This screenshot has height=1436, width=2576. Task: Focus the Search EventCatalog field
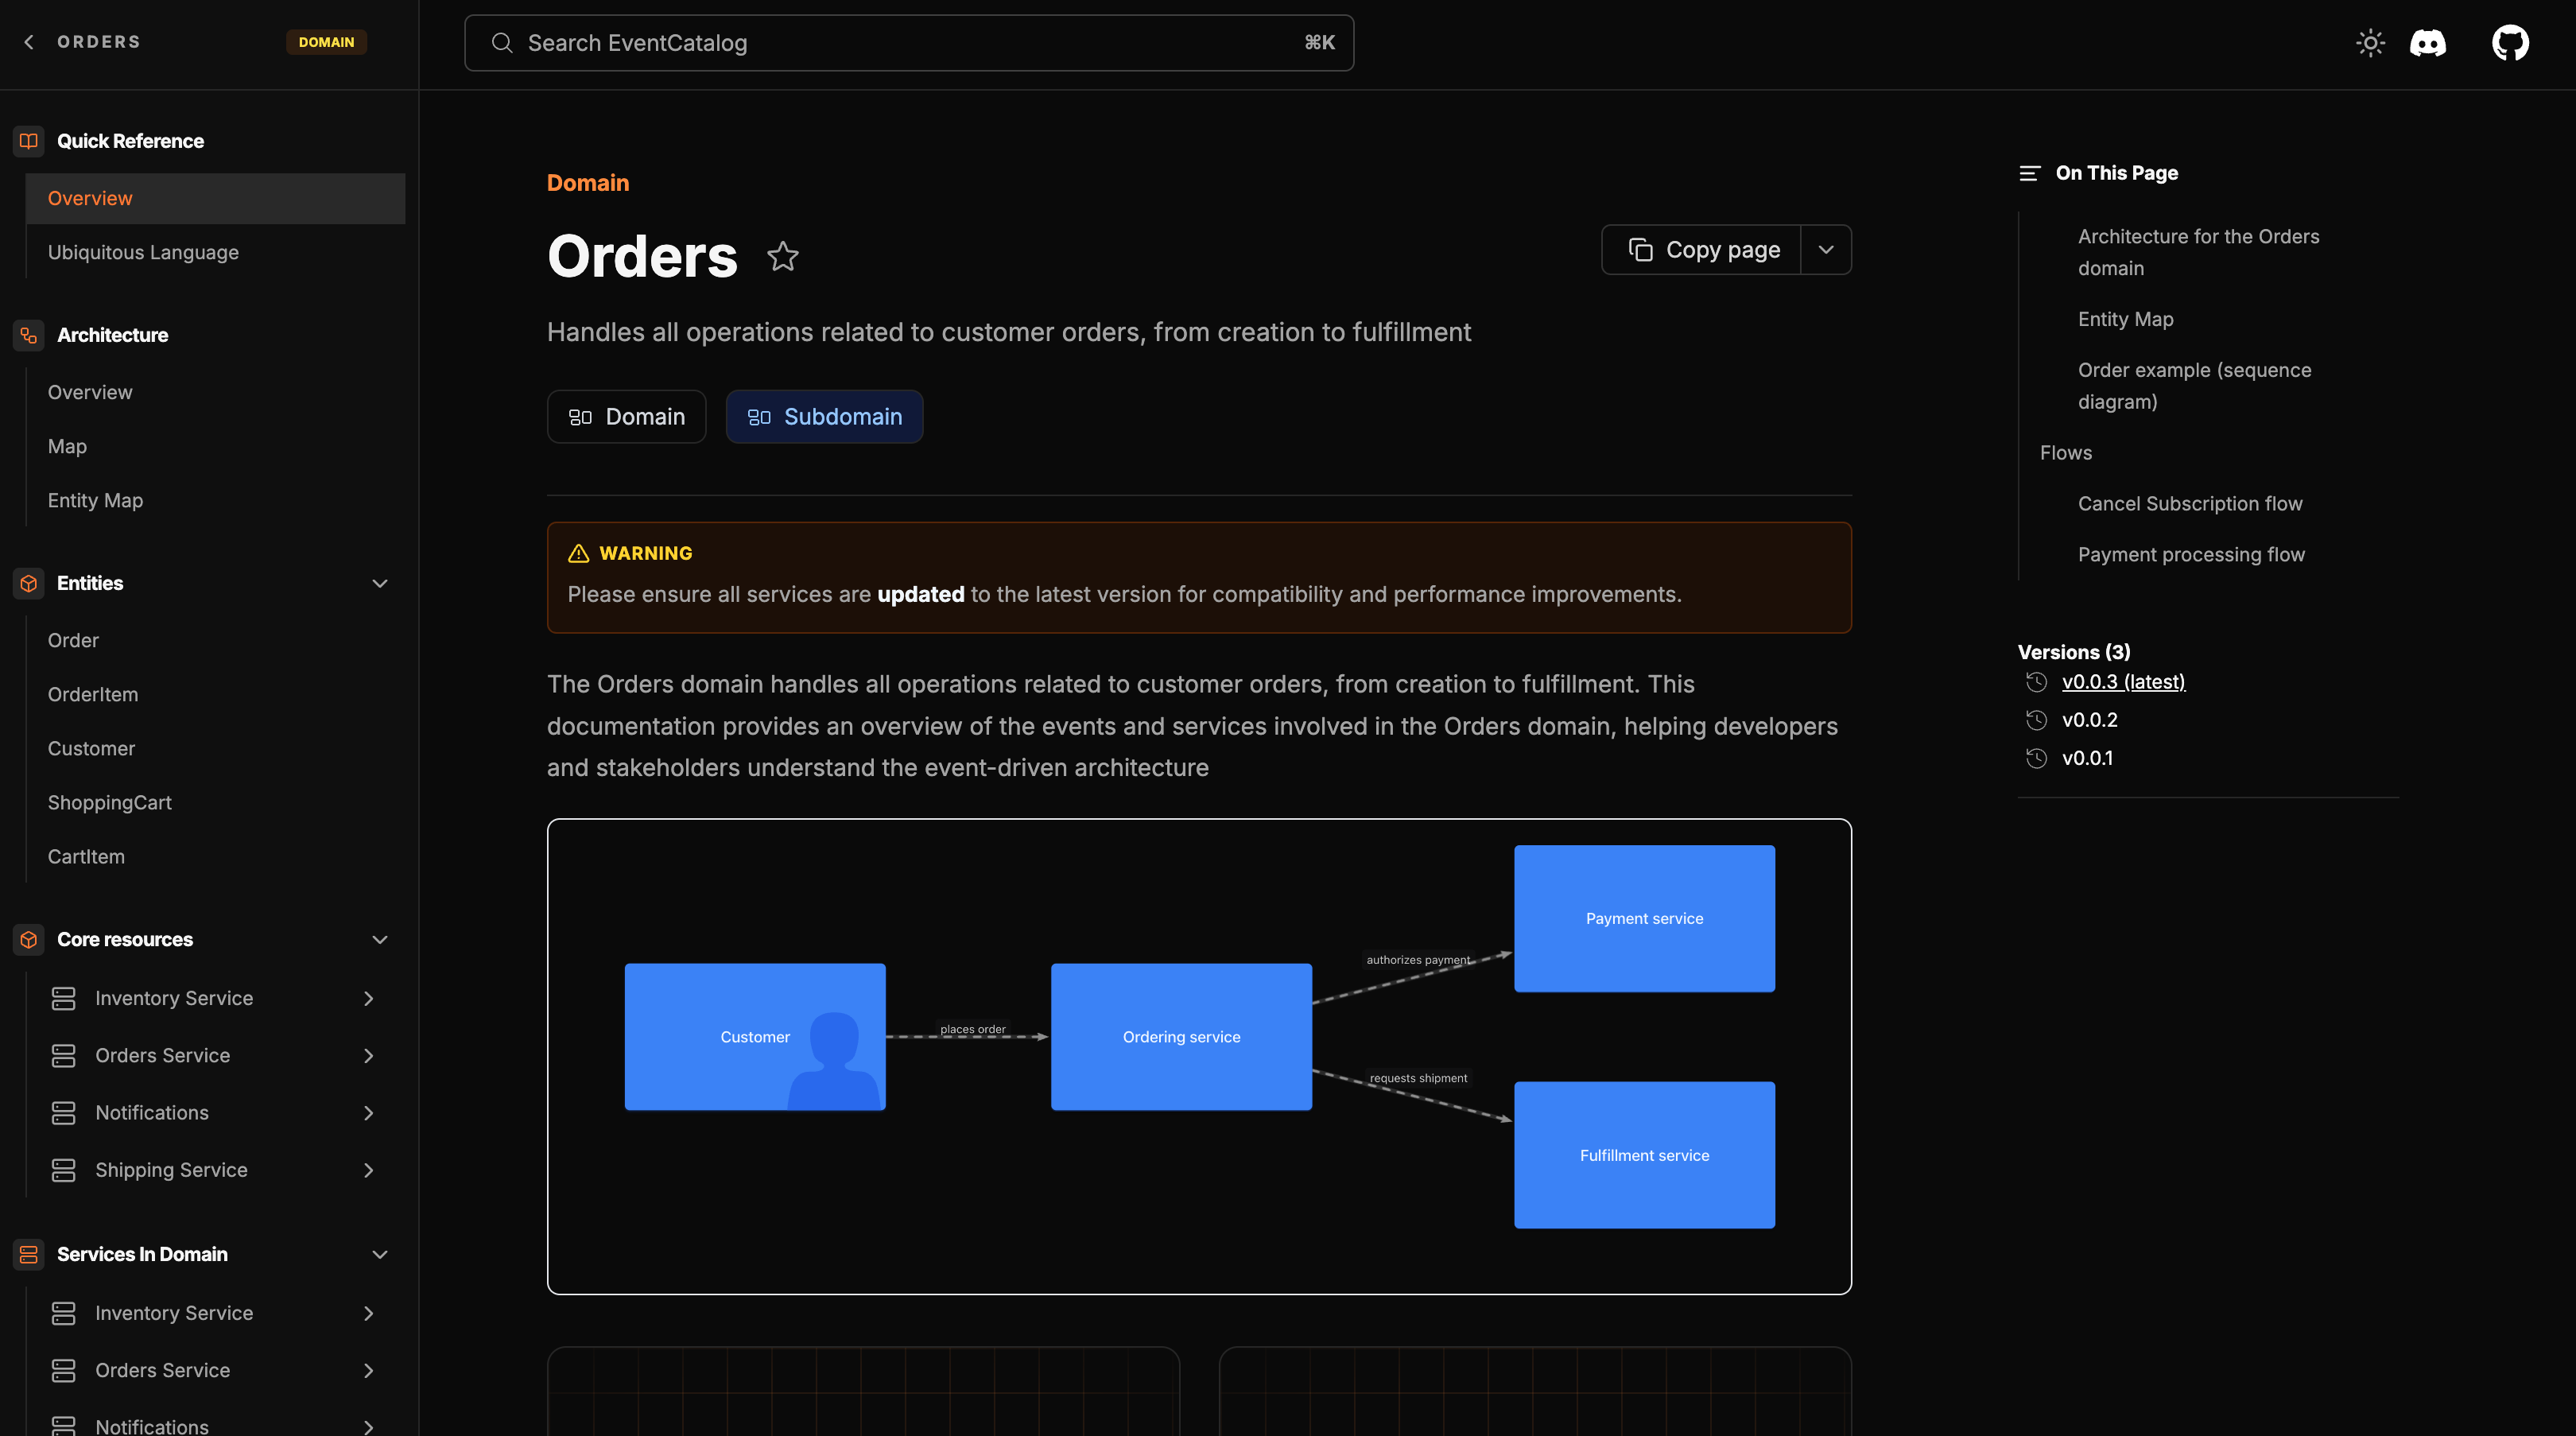tap(909, 43)
